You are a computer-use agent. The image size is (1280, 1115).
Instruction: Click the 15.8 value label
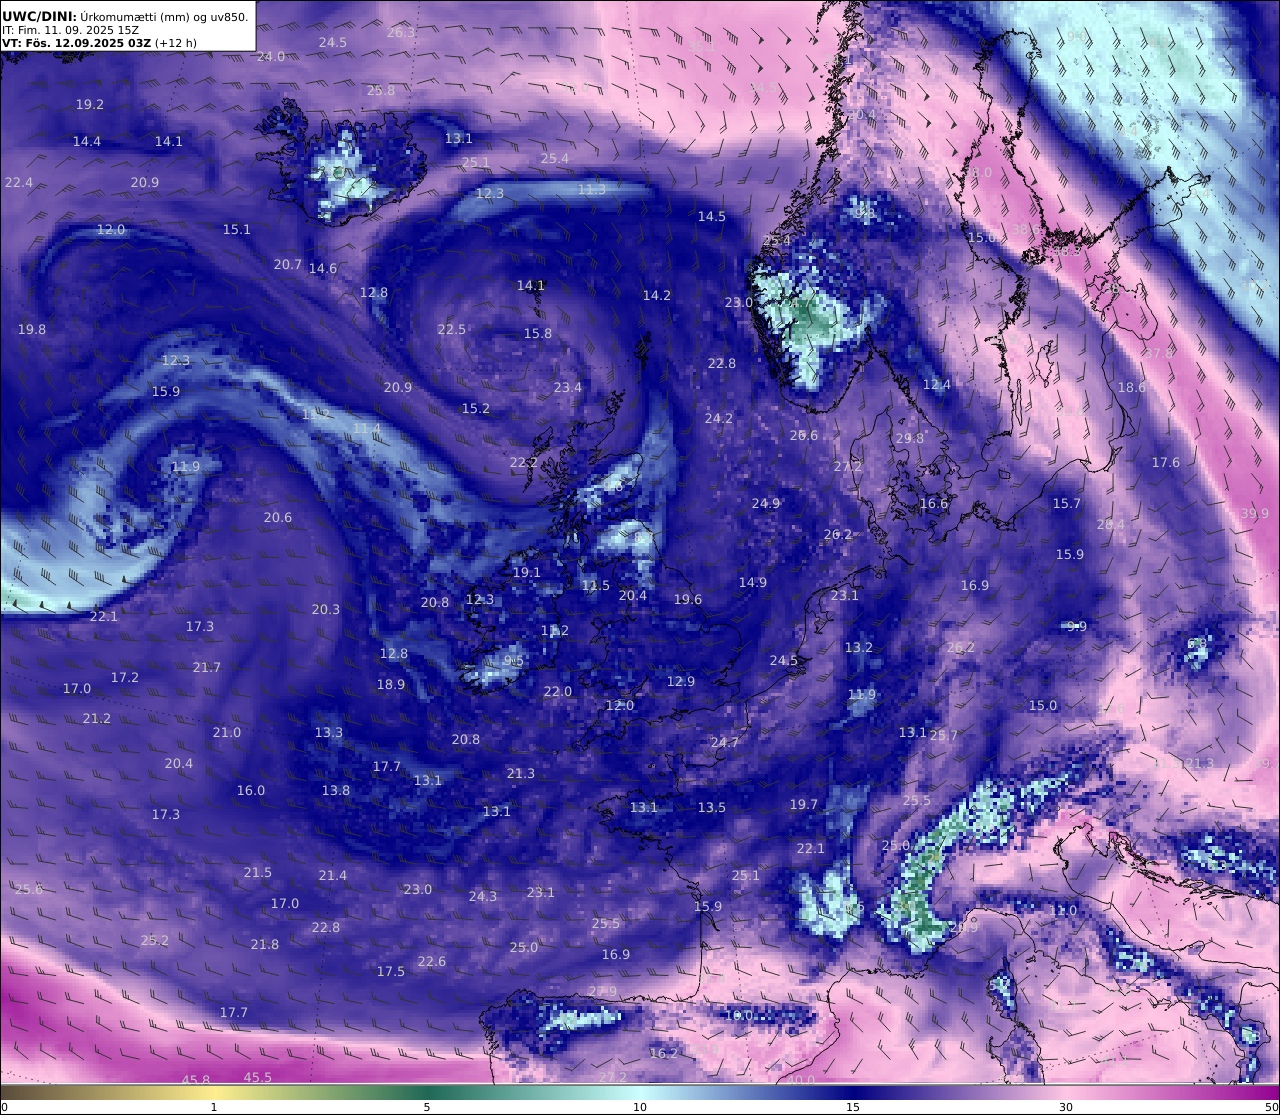pos(538,334)
